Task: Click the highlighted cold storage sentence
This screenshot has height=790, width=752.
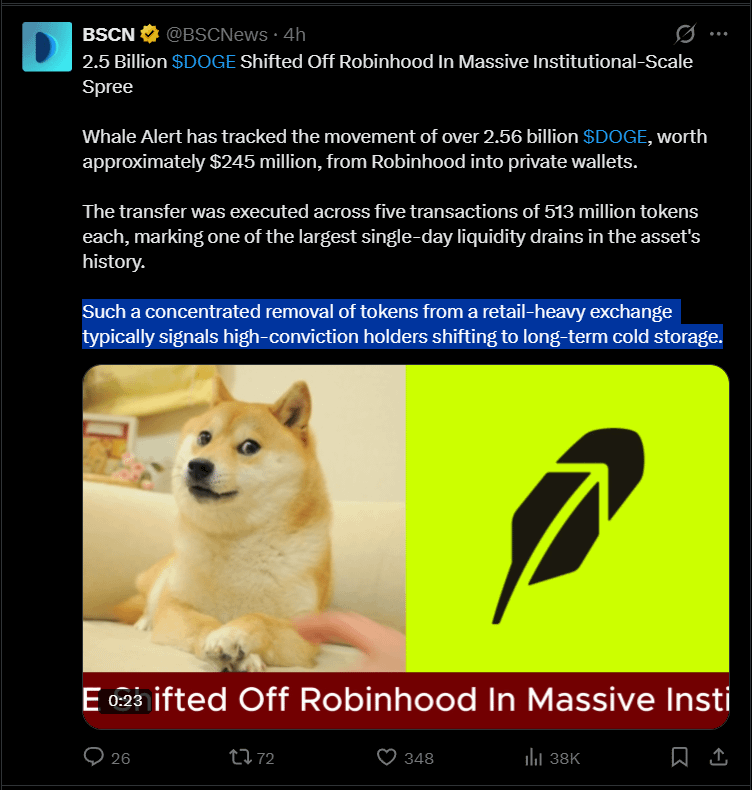Action: [402, 324]
